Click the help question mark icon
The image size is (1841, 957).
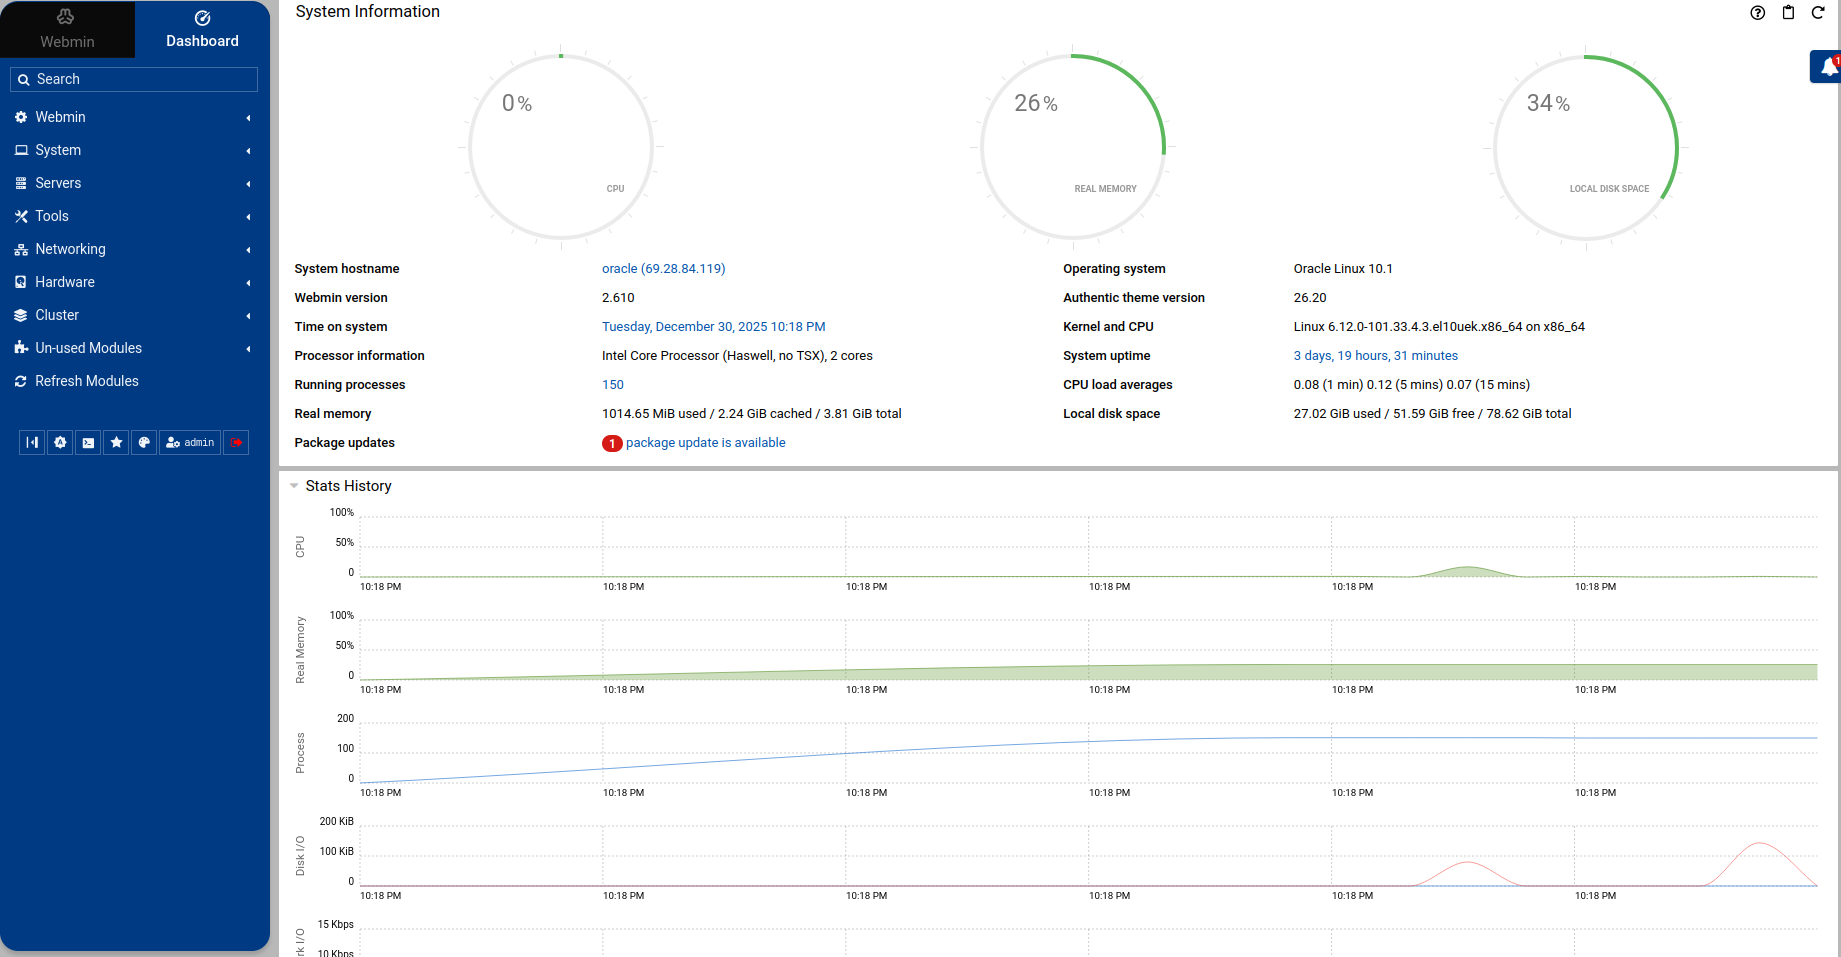1757,13
